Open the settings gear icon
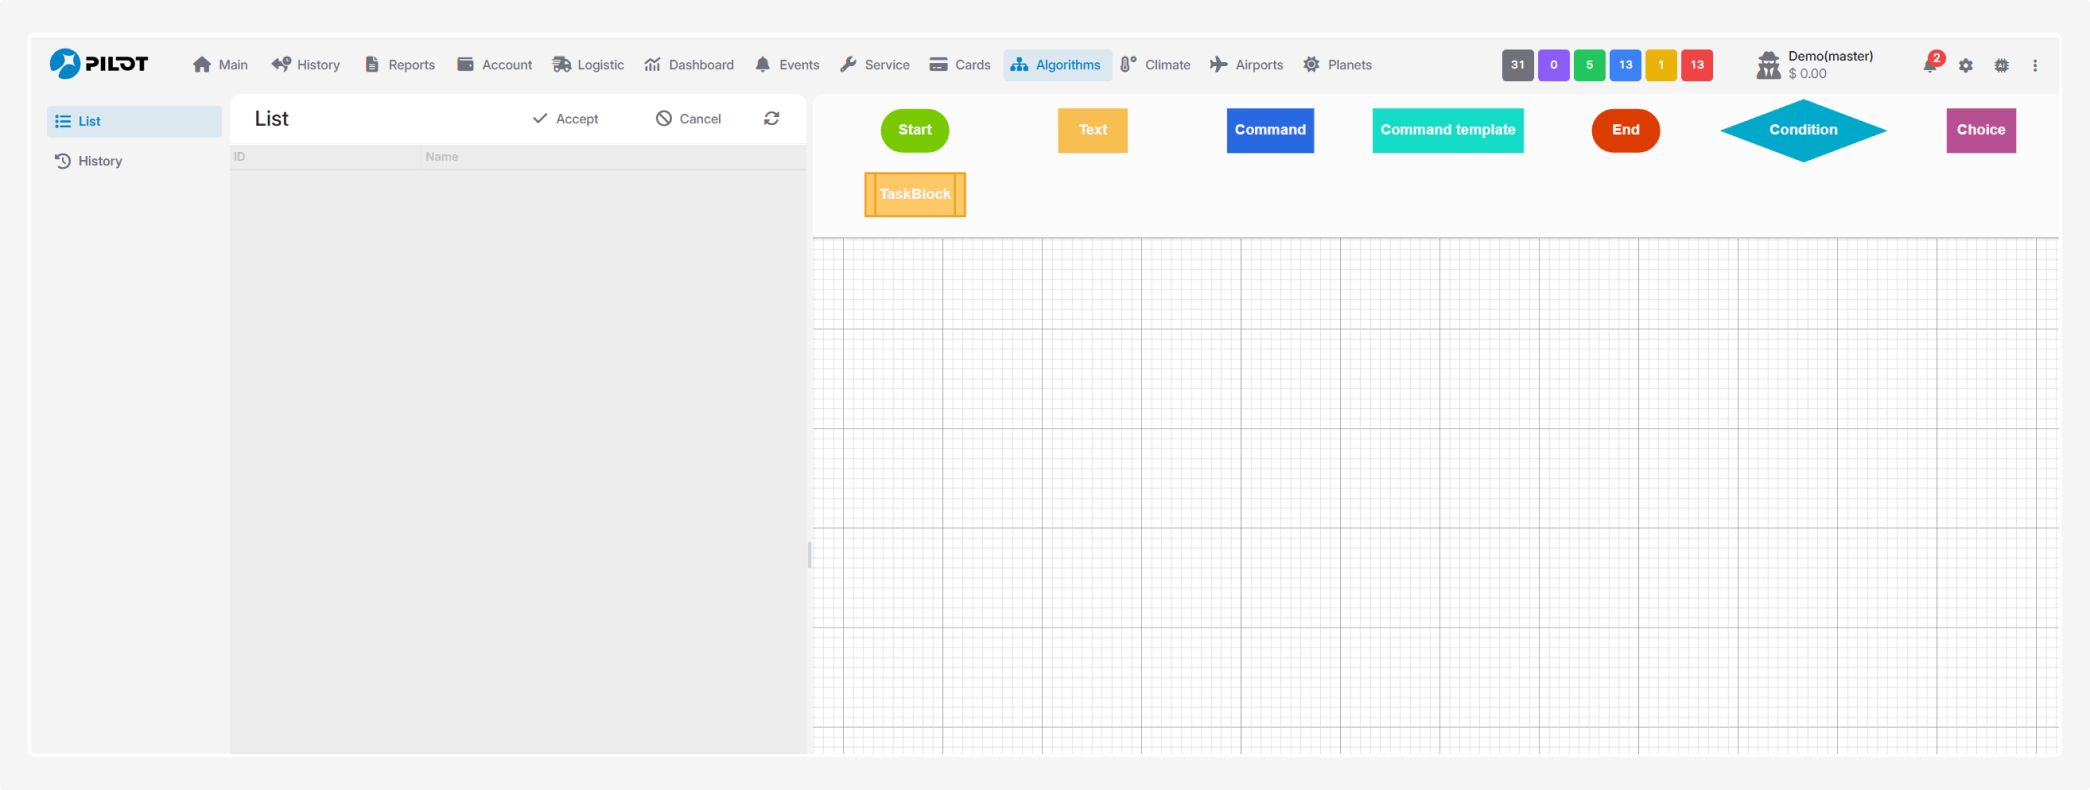Viewport: 2090px width, 790px height. 1965,65
